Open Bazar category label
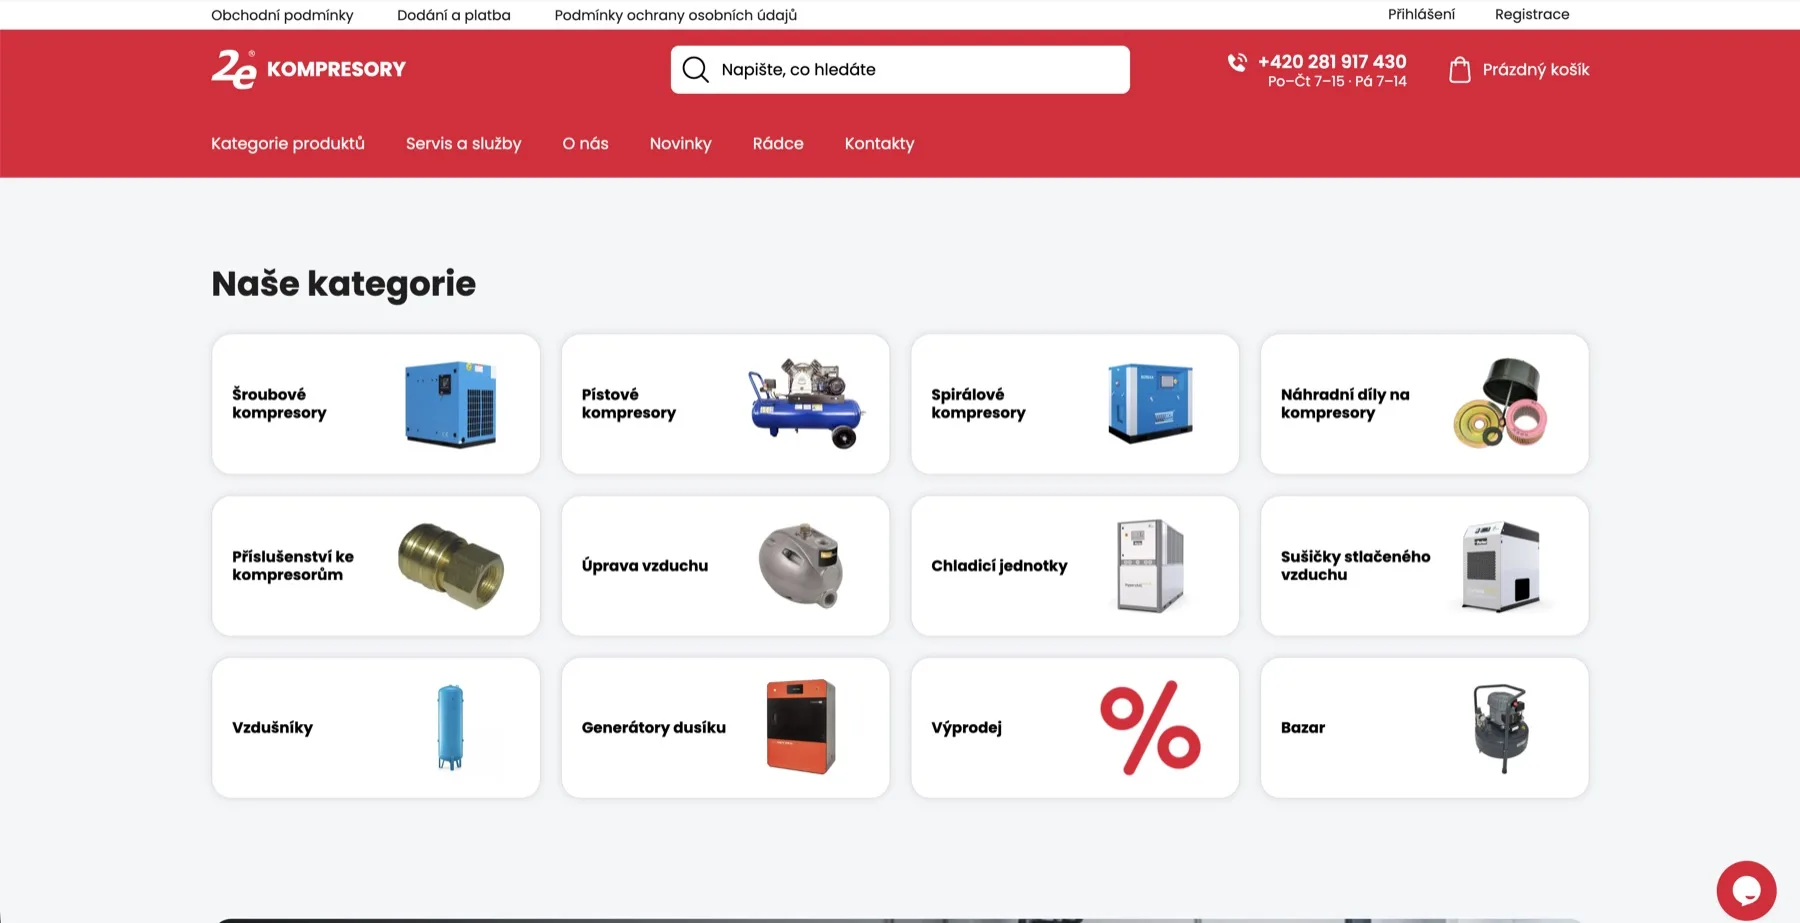Image resolution: width=1800 pixels, height=923 pixels. coord(1303,728)
